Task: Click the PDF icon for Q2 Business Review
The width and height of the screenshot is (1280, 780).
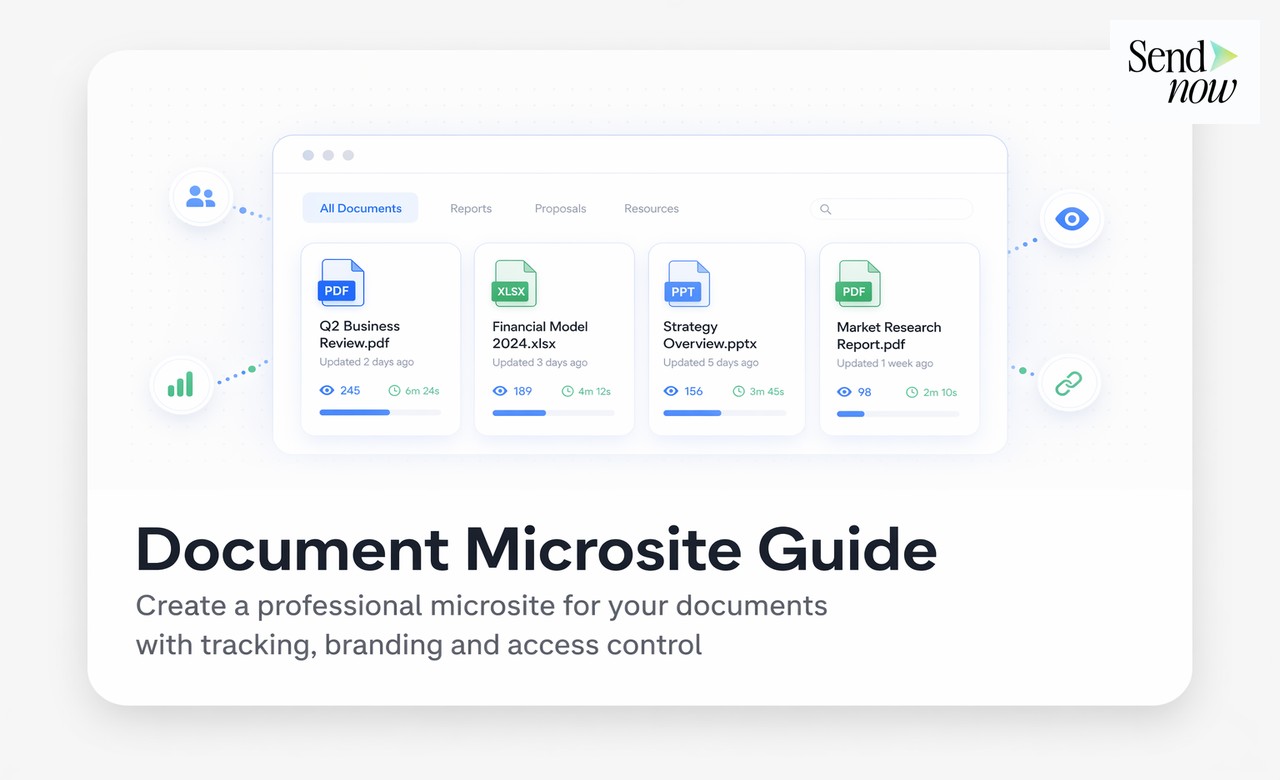Action: pos(341,283)
